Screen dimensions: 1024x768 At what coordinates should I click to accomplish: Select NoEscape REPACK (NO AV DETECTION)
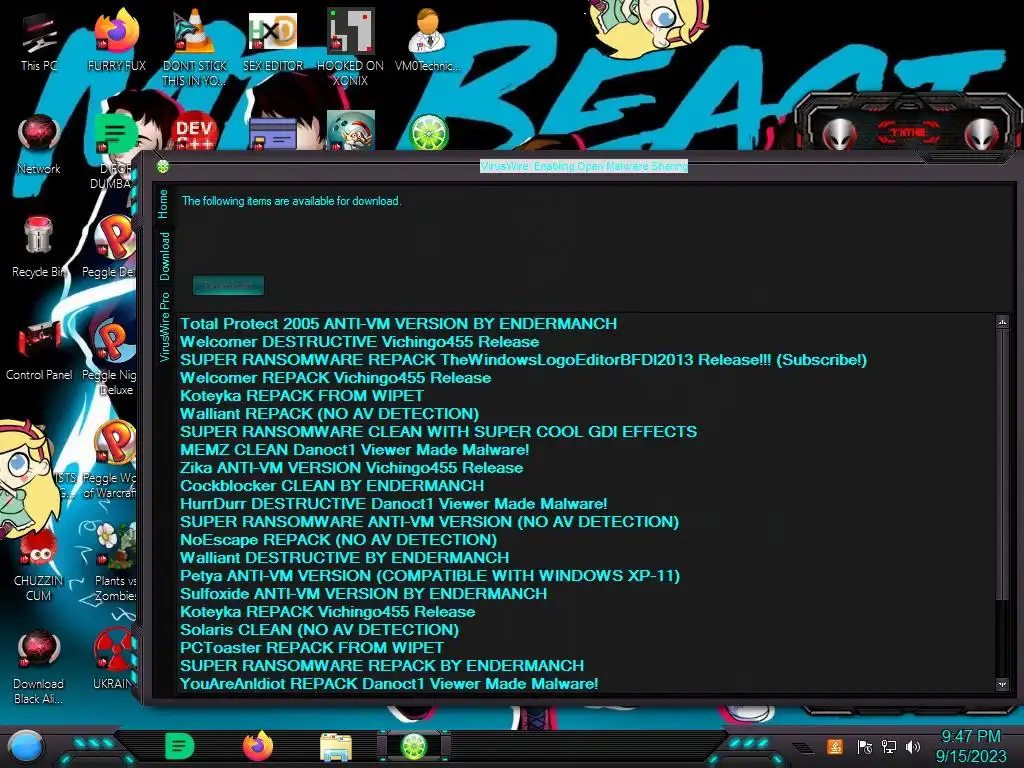coord(338,540)
